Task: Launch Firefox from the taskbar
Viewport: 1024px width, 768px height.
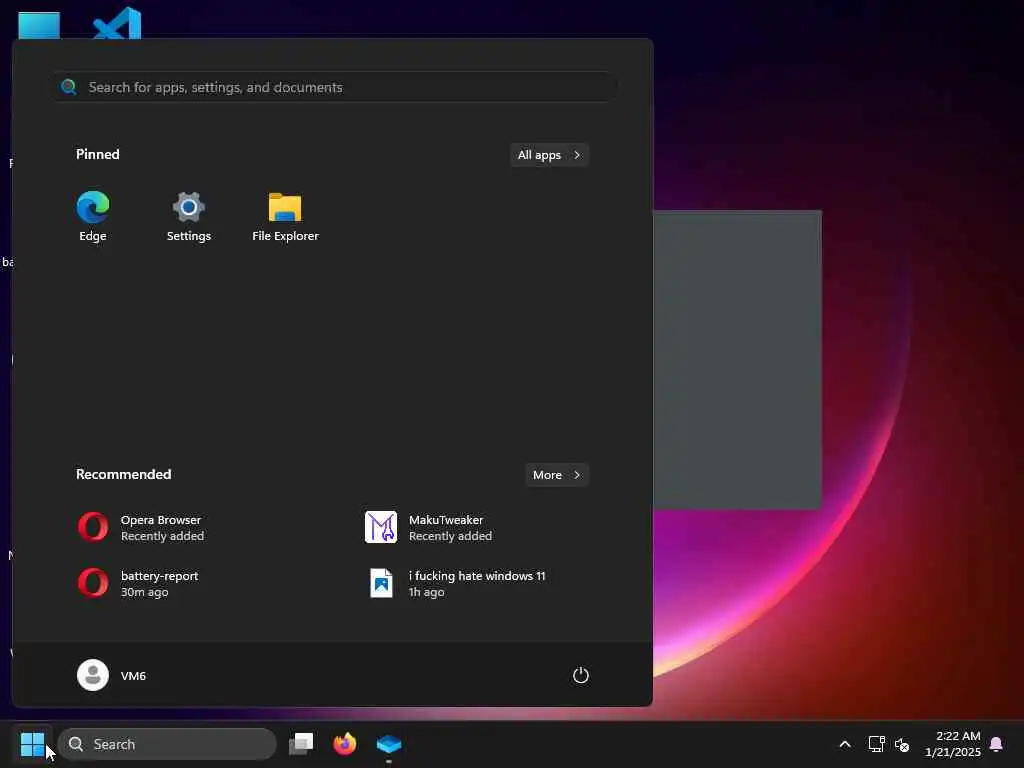Action: (x=345, y=744)
